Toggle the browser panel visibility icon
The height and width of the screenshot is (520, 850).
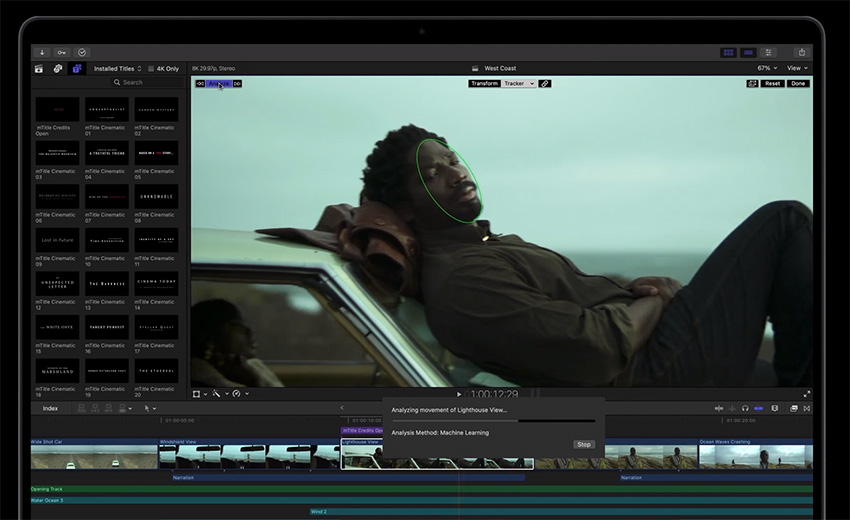[729, 53]
